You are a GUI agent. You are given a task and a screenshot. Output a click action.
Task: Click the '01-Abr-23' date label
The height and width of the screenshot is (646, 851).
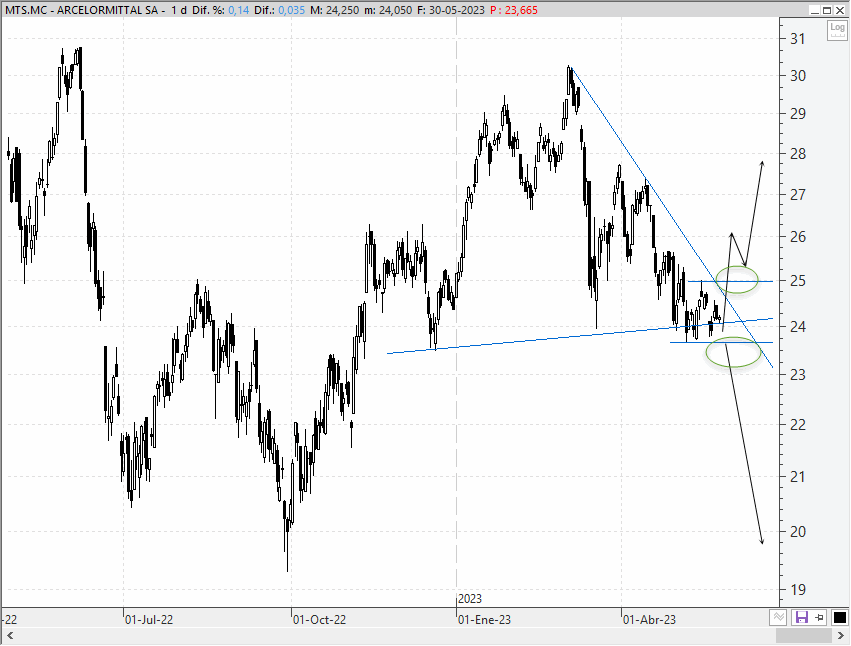(x=649, y=619)
